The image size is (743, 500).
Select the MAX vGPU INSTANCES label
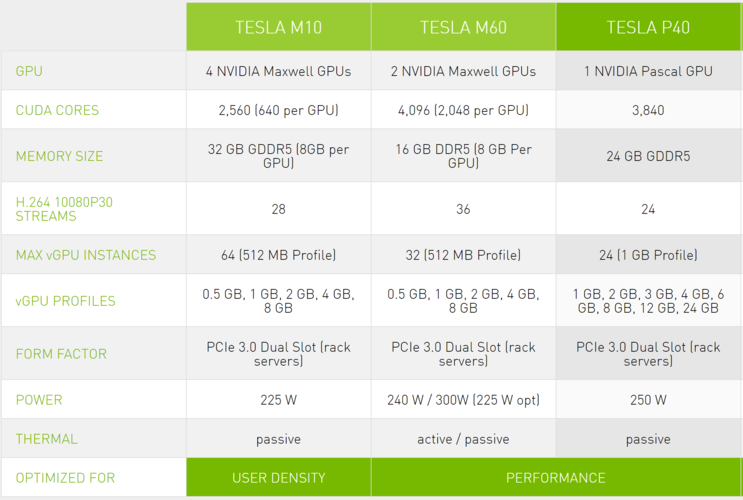pyautogui.click(x=86, y=255)
